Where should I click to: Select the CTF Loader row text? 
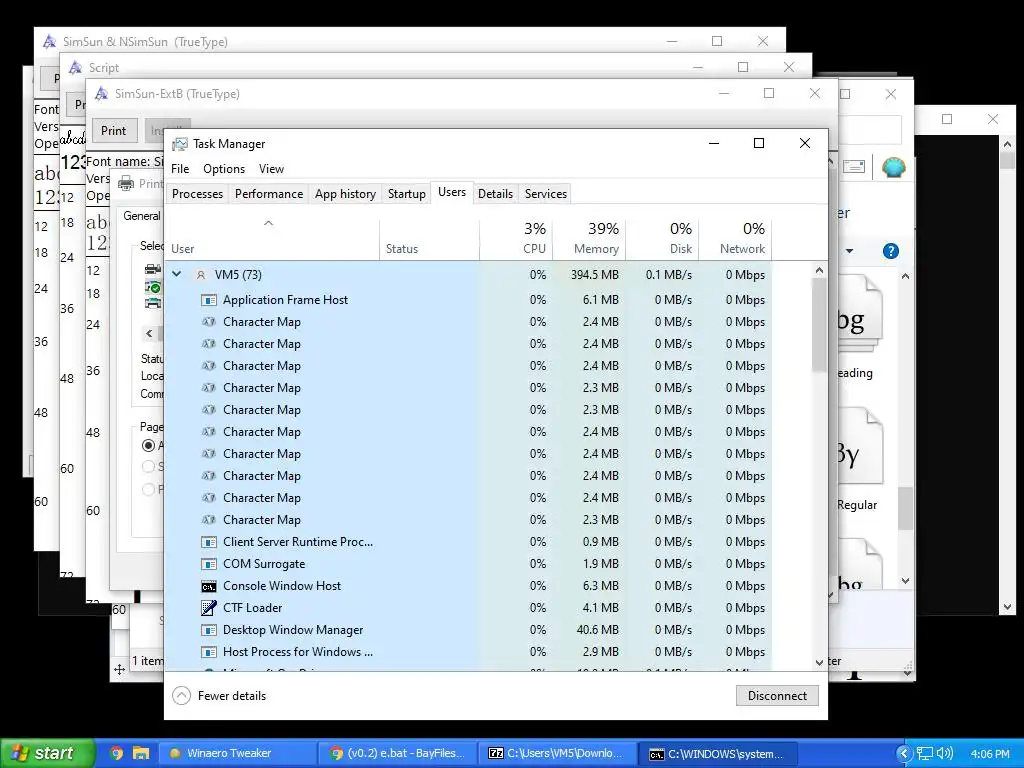(x=253, y=608)
